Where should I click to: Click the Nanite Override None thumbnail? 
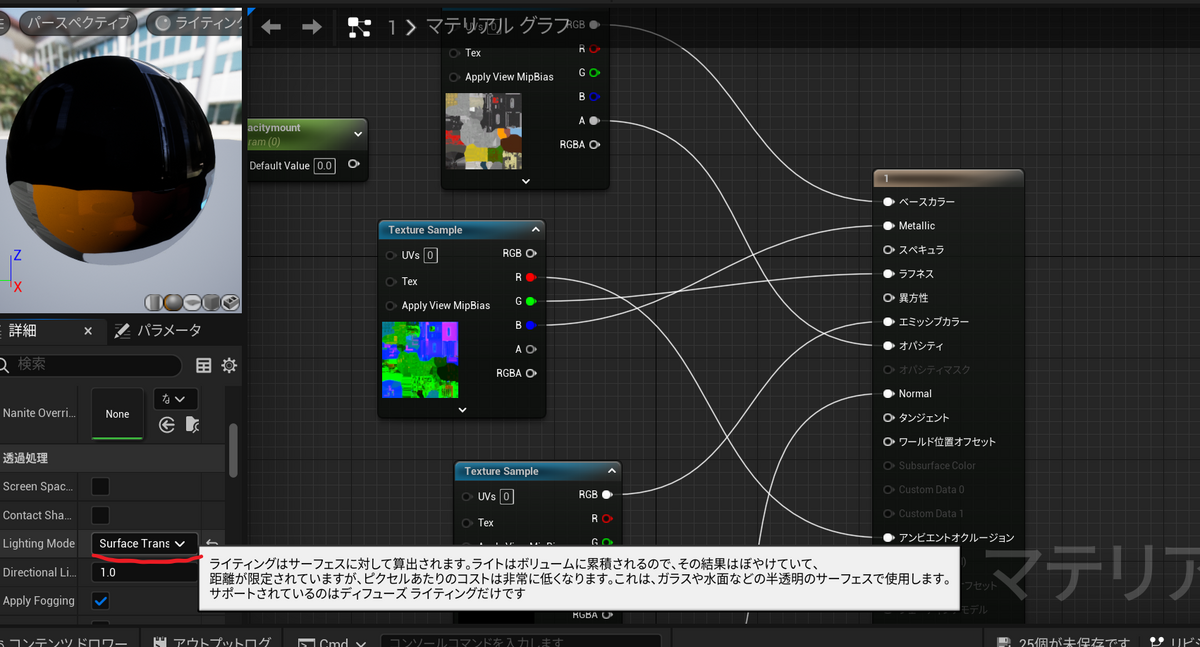117,413
